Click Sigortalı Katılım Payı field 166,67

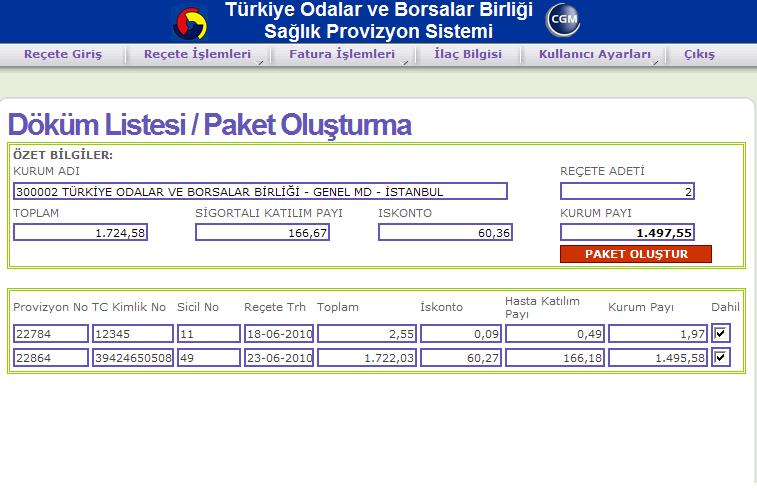click(x=262, y=232)
